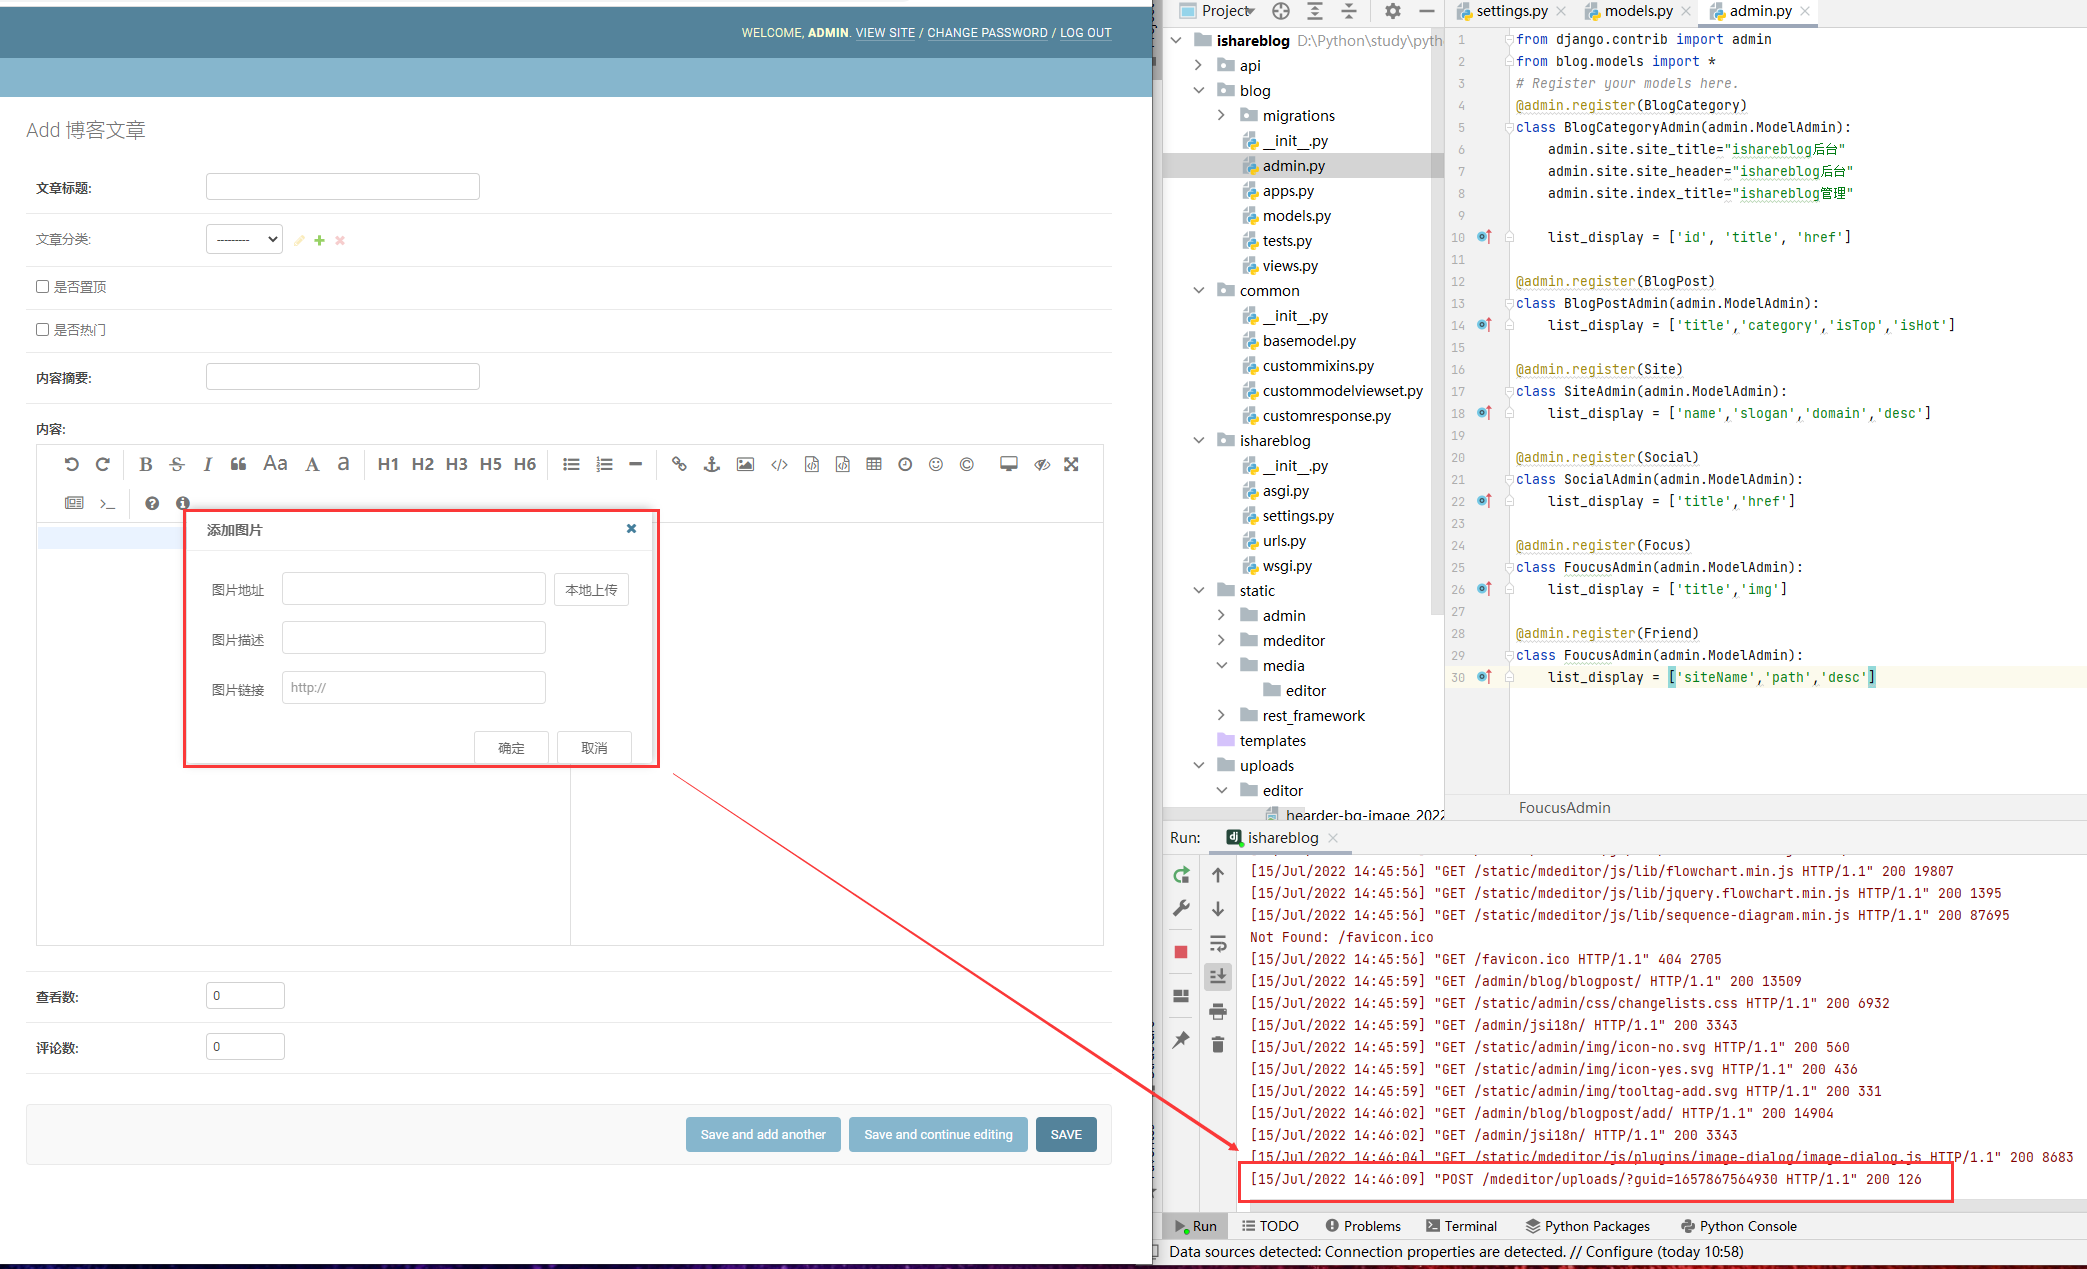Open the 文章分类 dropdown
Screen dimensions: 2087x1269
pos(244,239)
